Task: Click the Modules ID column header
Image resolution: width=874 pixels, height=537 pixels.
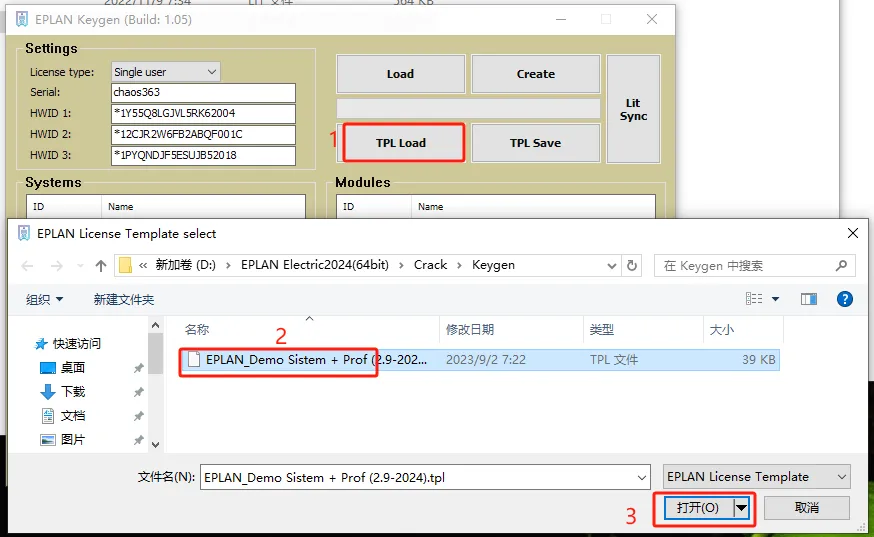Action: [x=374, y=206]
